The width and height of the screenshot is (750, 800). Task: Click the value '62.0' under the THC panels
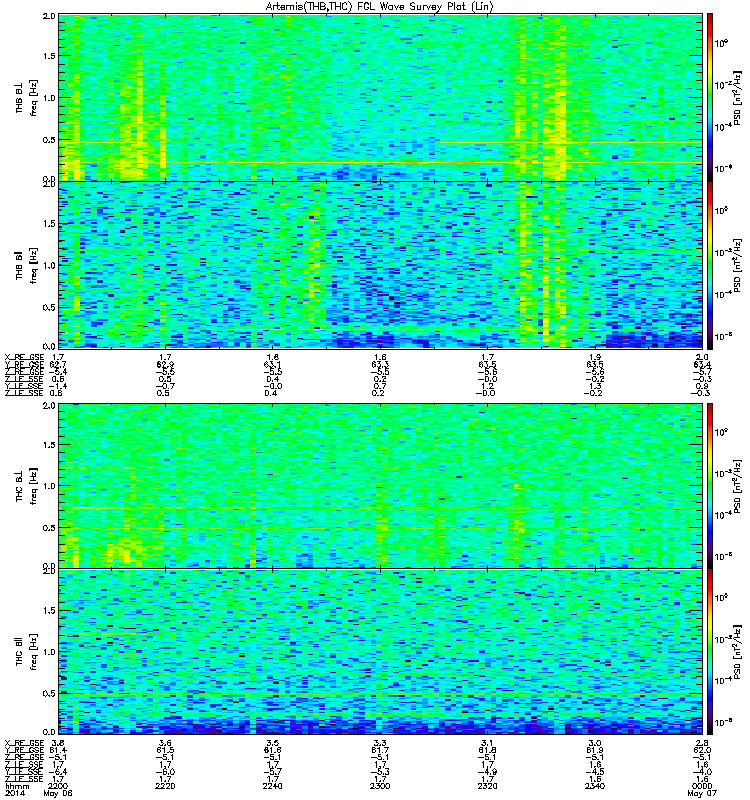pos(702,750)
